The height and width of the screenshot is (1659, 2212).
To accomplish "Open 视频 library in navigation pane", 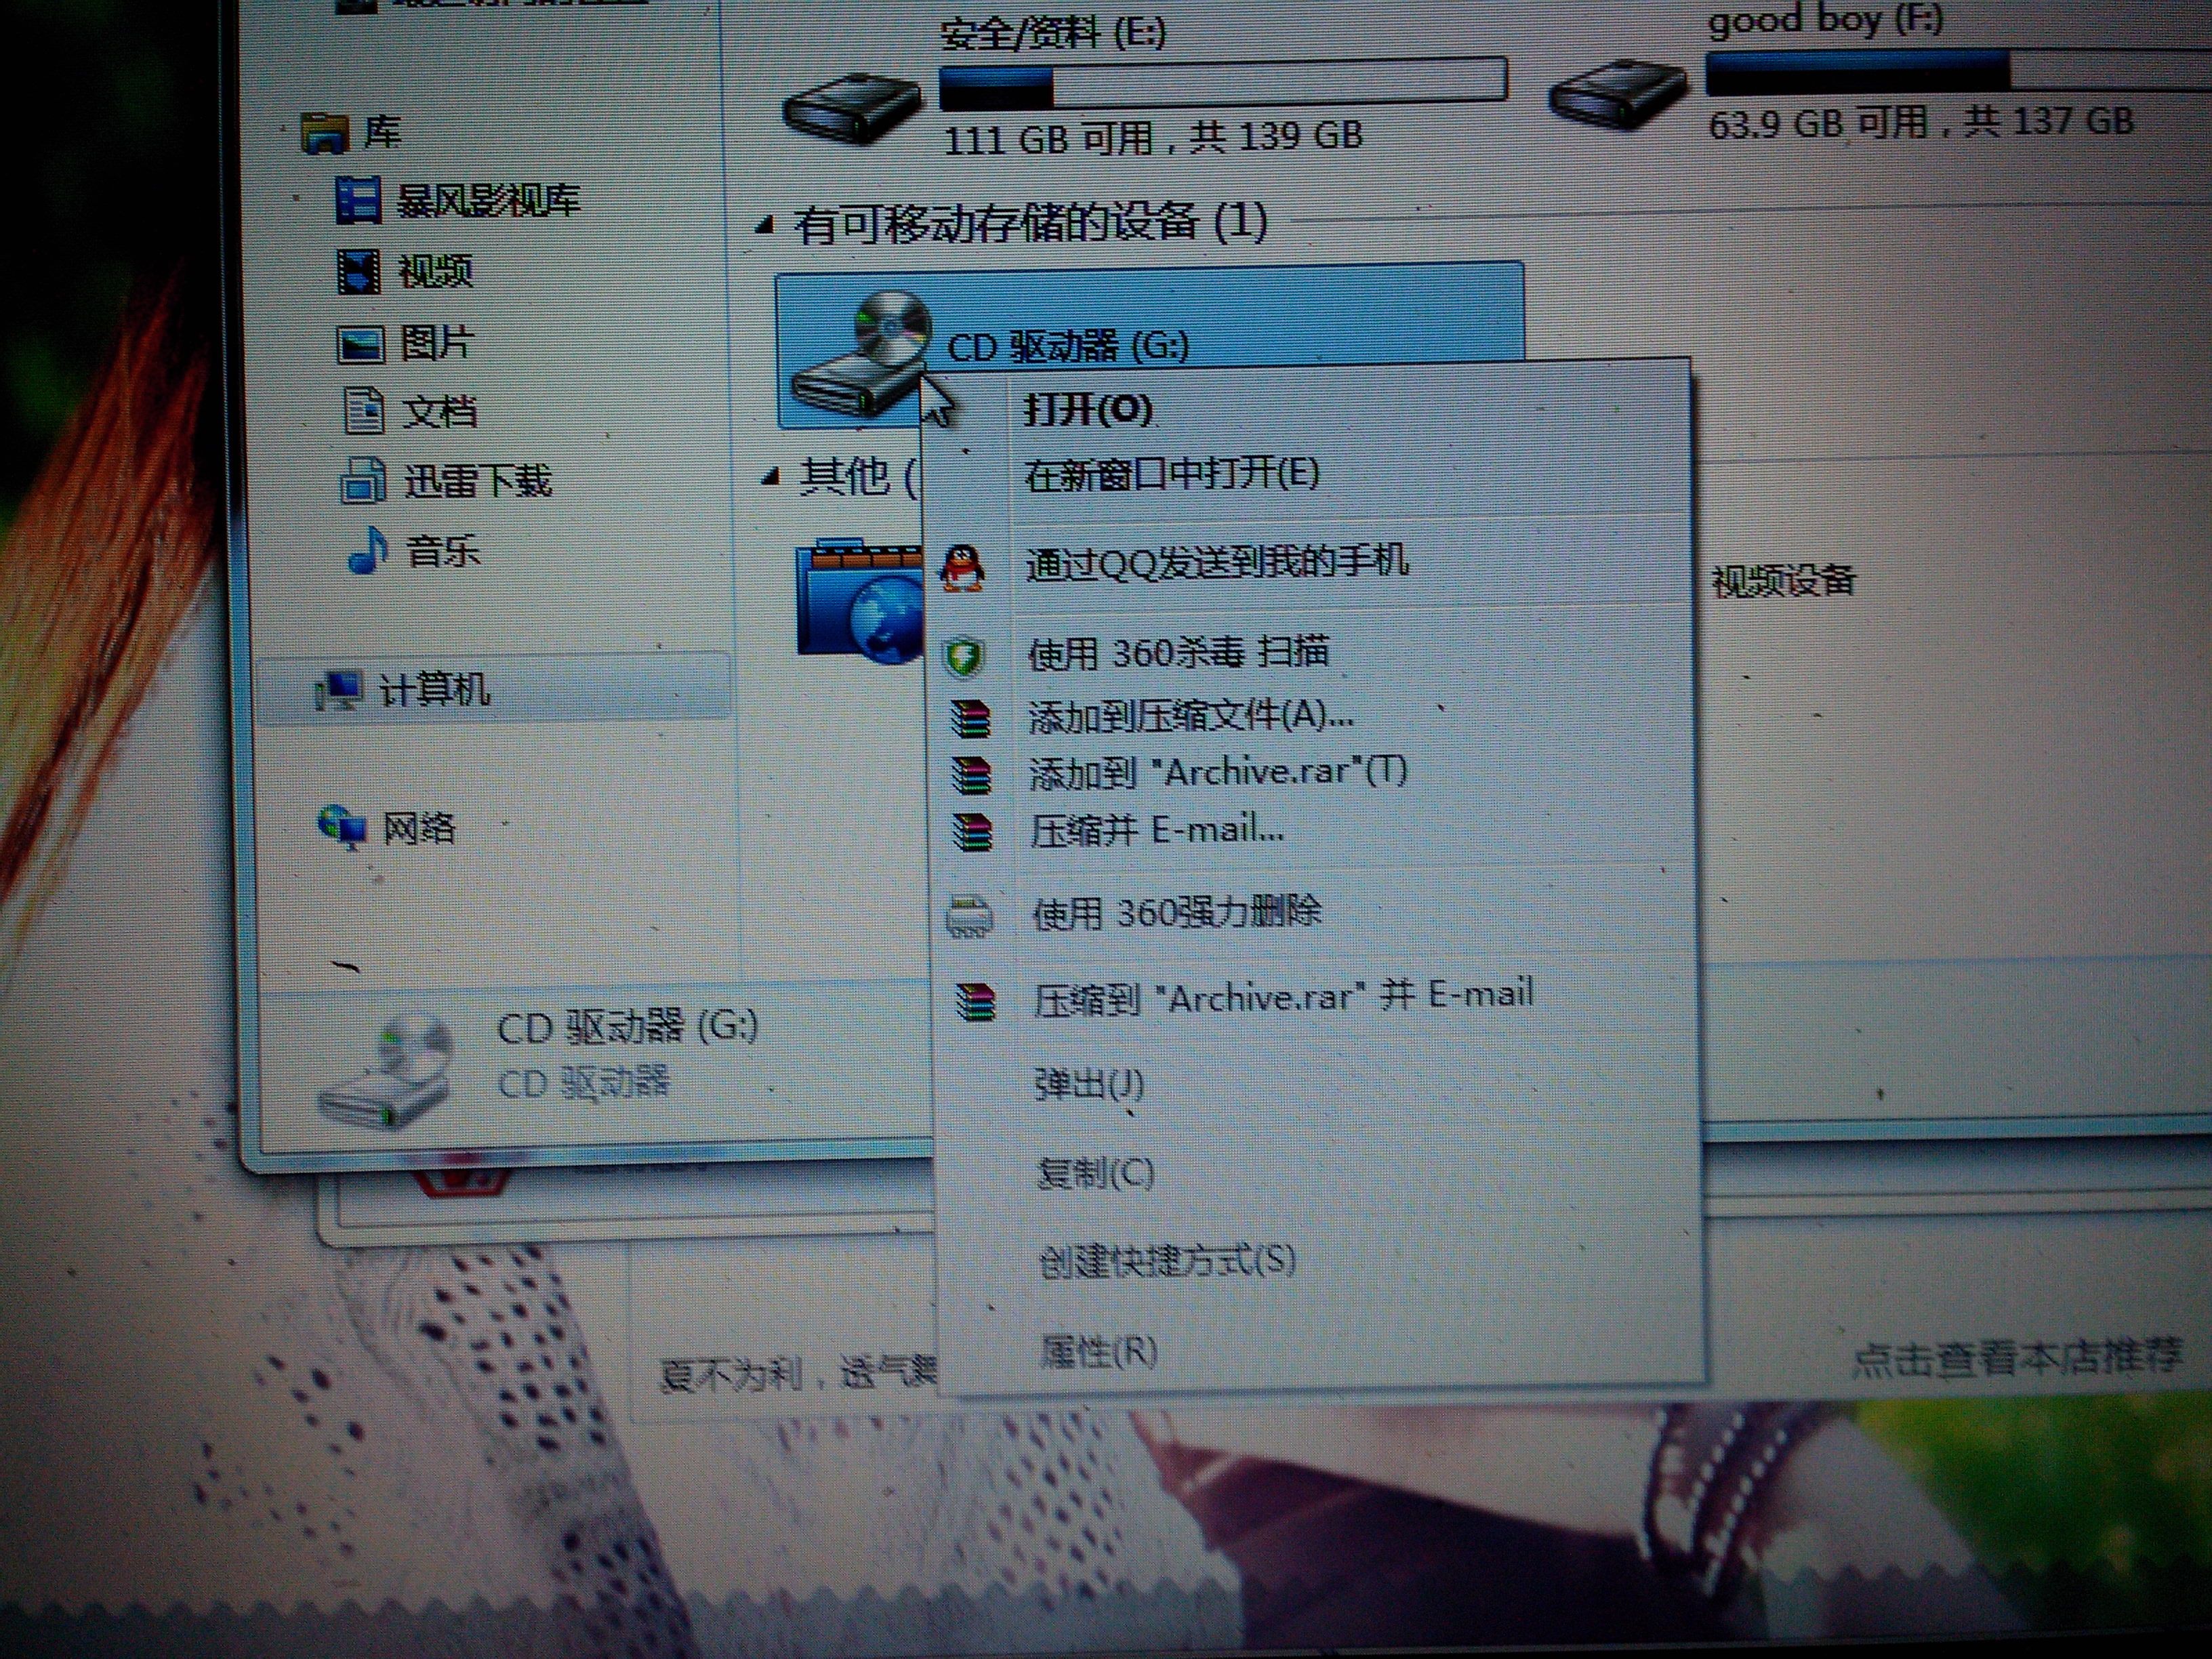I will [435, 271].
